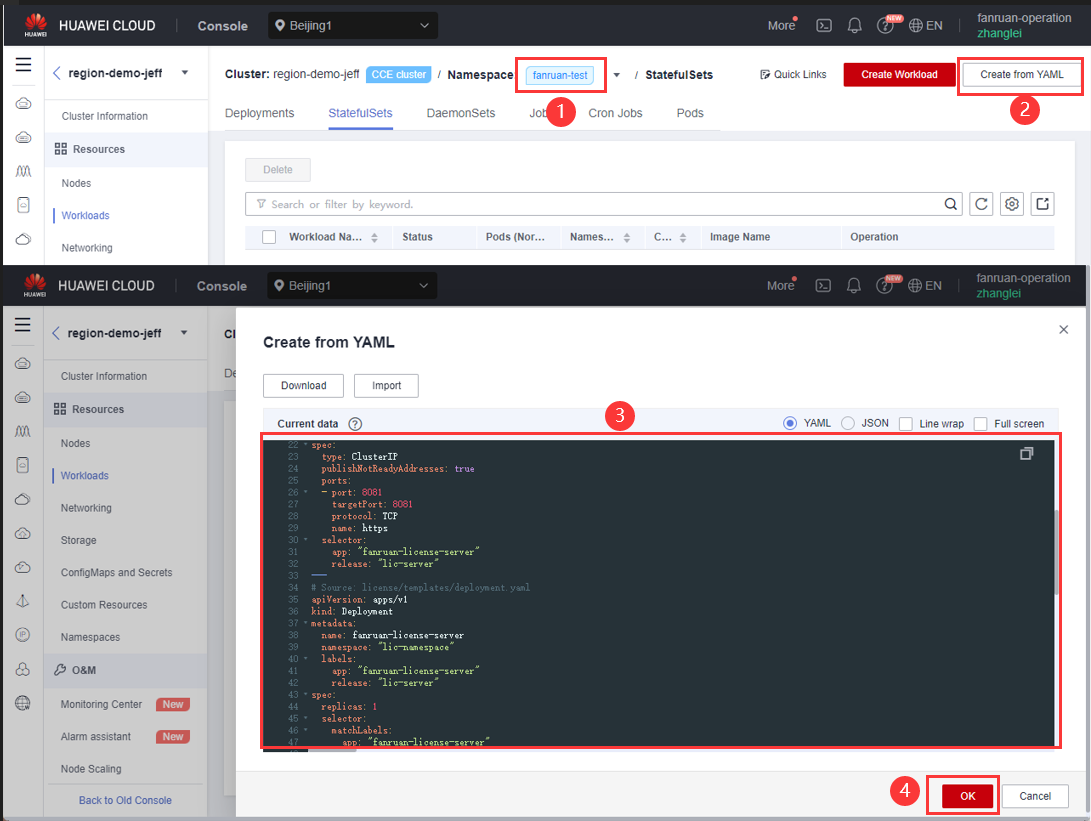Open table settings gear icon

click(1012, 204)
